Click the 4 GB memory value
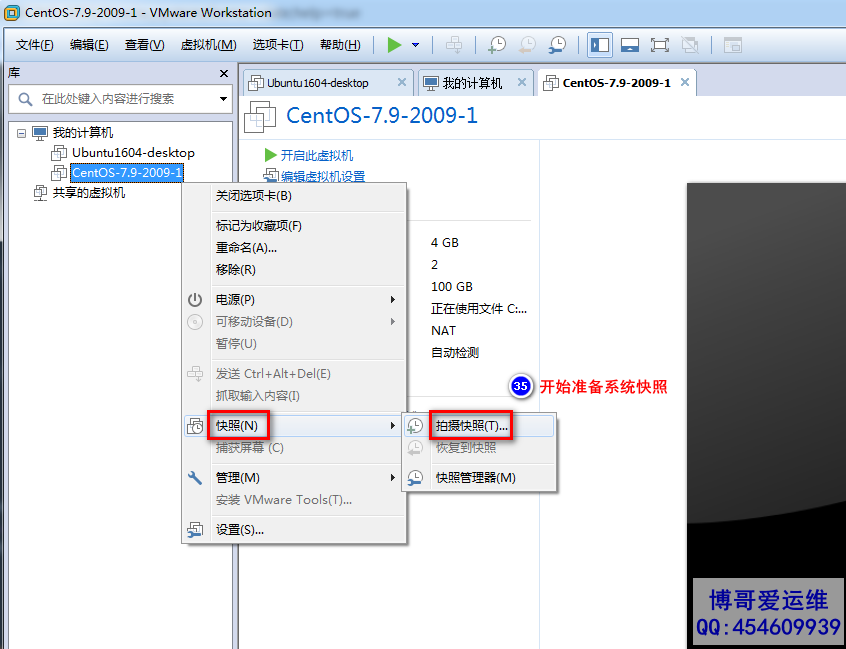Image resolution: width=846 pixels, height=649 pixels. click(445, 243)
